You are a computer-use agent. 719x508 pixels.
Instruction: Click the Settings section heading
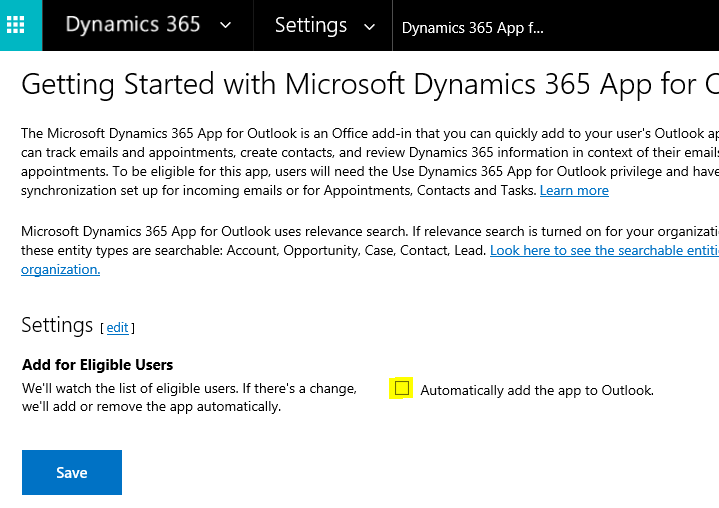(57, 325)
